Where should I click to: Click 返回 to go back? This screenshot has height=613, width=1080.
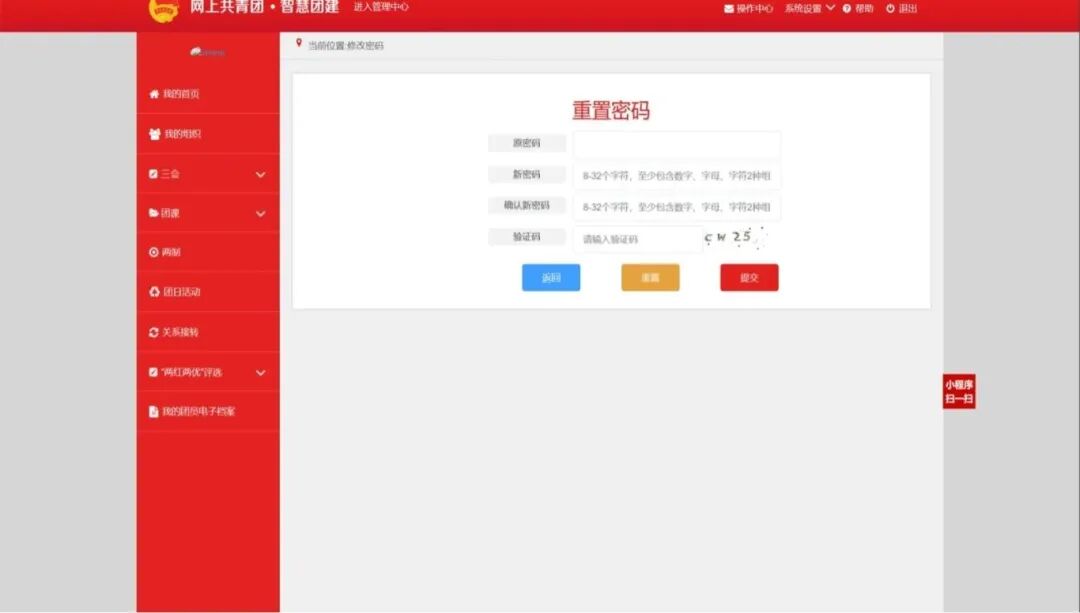[x=551, y=277]
